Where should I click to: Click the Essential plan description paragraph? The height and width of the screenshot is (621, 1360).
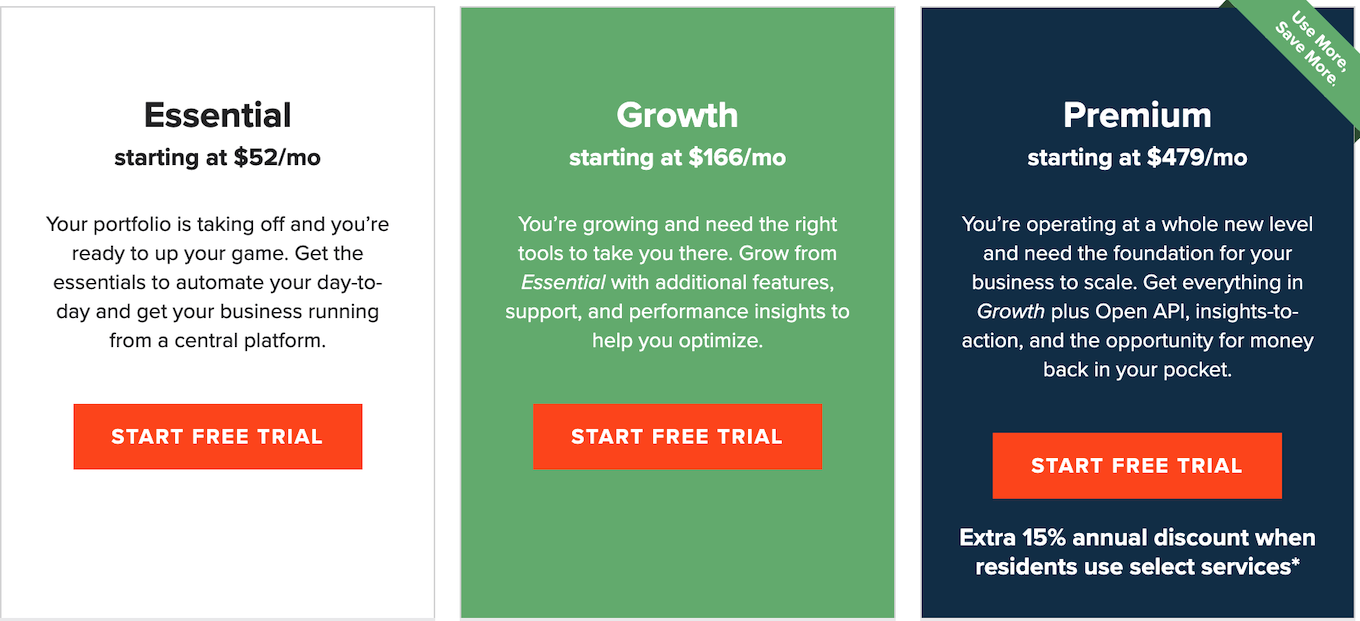217,282
